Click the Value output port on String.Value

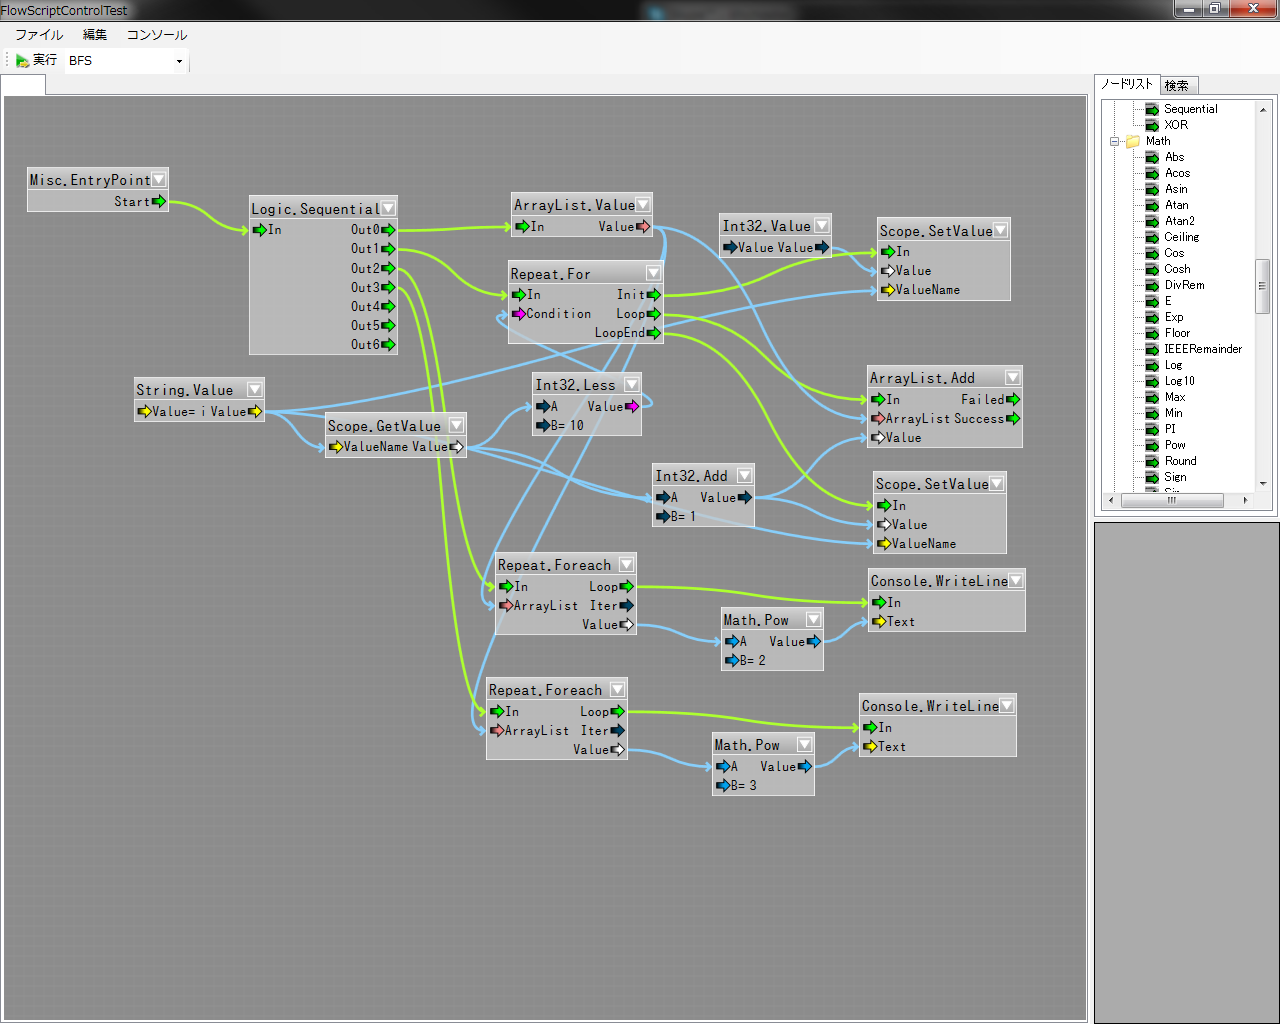(x=255, y=412)
